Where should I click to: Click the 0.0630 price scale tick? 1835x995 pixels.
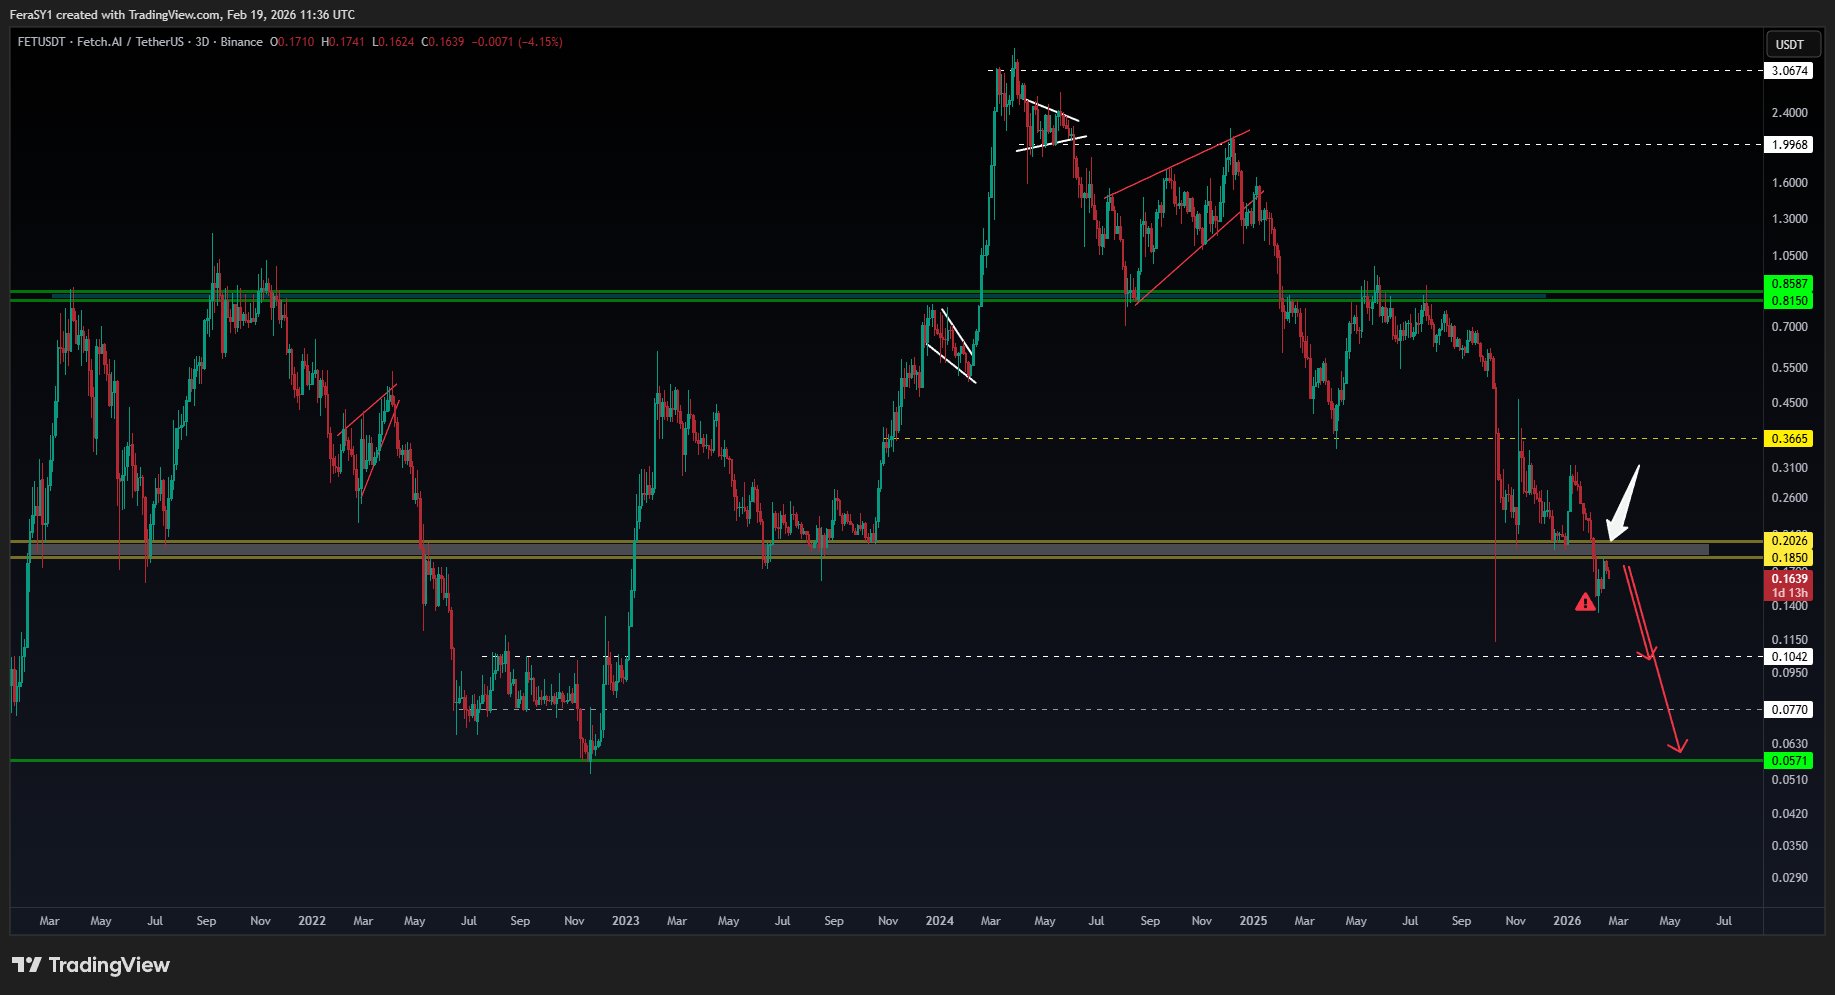coord(1789,744)
